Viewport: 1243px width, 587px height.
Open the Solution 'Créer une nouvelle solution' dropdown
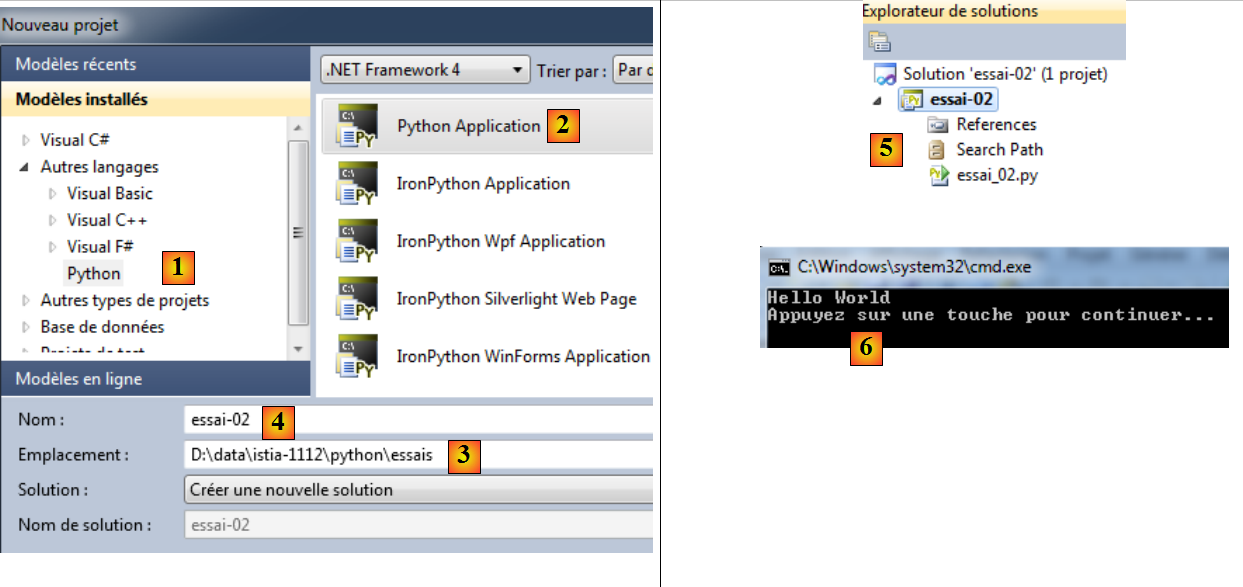point(418,490)
